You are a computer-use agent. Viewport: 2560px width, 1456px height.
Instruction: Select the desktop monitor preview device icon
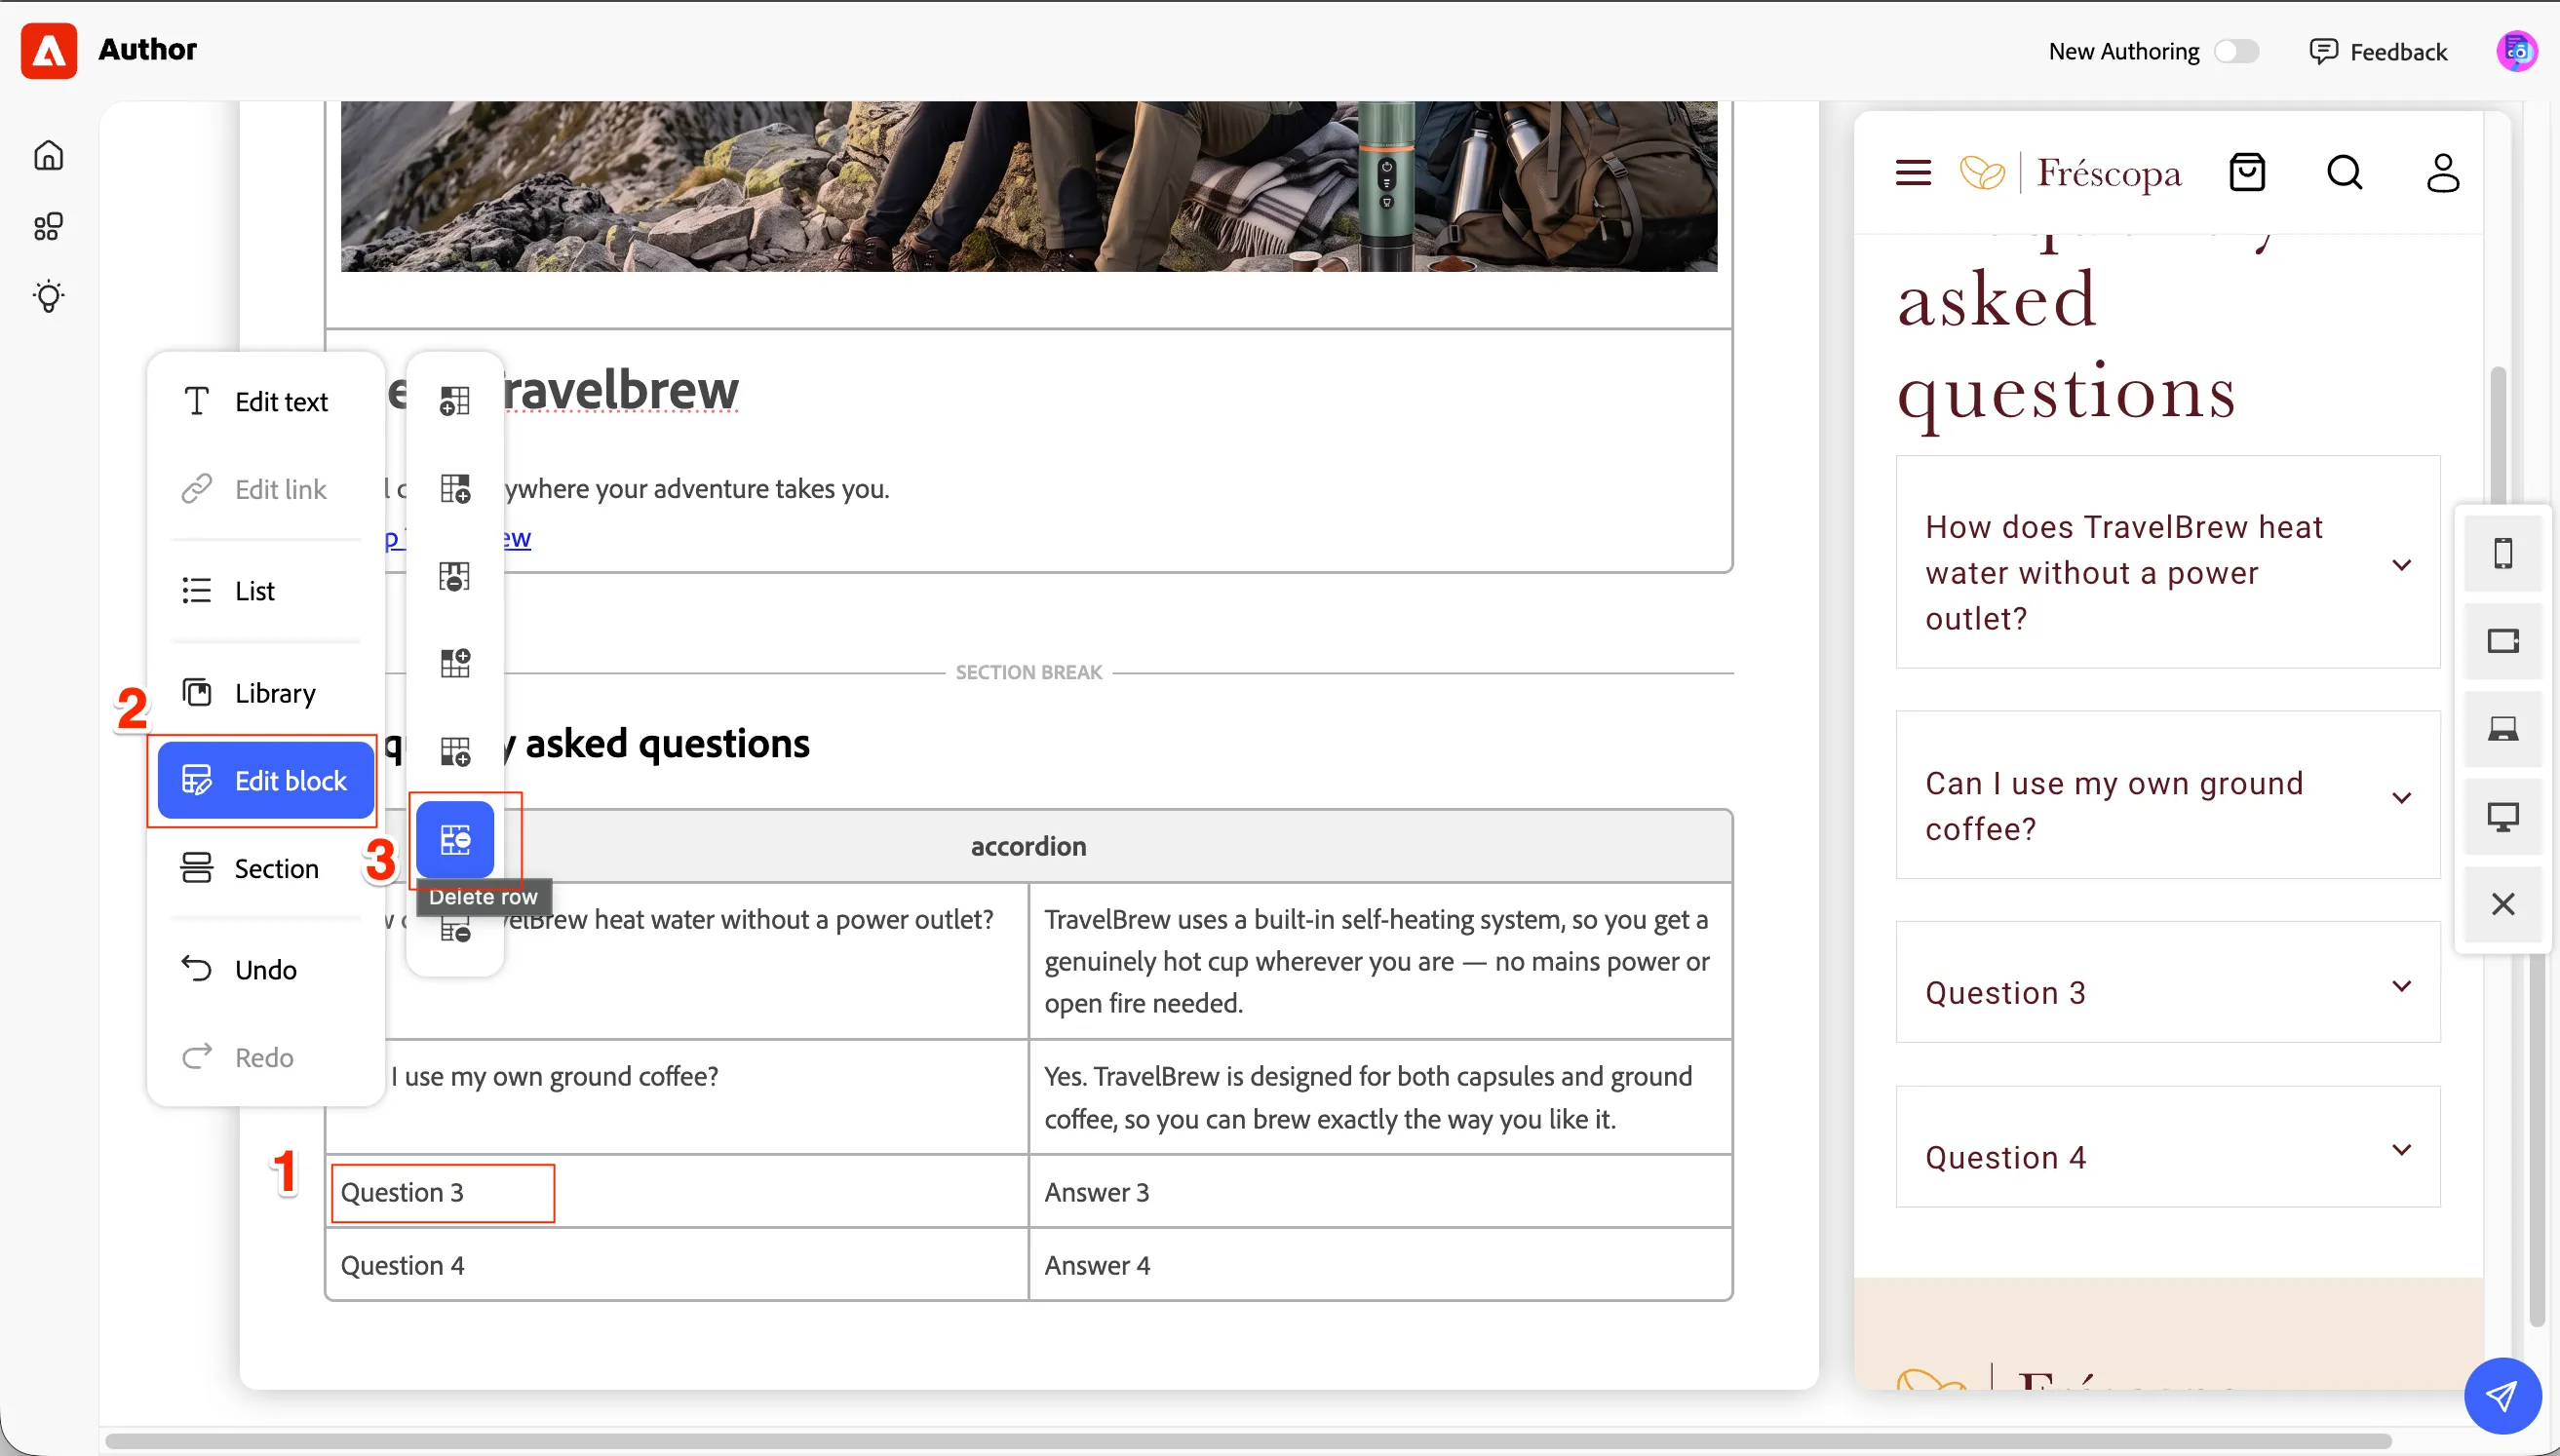click(x=2503, y=817)
